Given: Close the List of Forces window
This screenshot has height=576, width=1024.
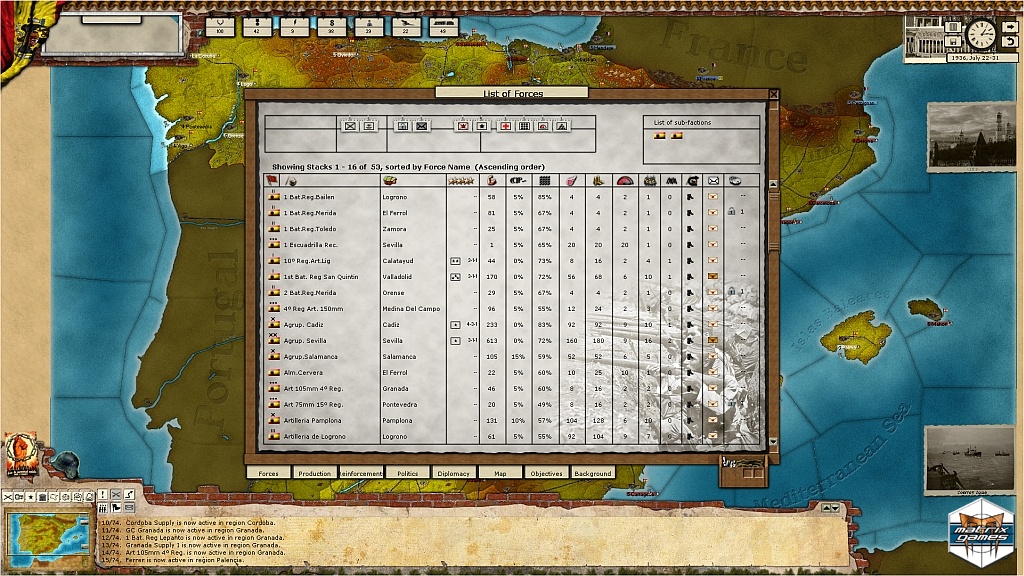Looking at the screenshot, I should pyautogui.click(x=773, y=94).
